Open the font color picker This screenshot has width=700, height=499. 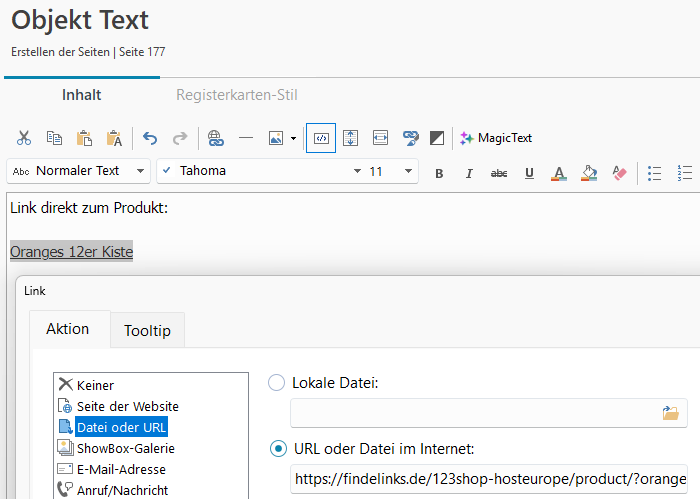pyautogui.click(x=559, y=173)
